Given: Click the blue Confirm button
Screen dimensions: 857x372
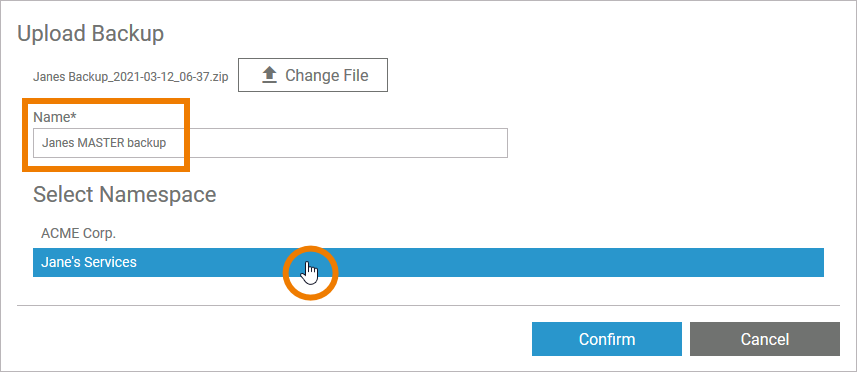Looking at the screenshot, I should pyautogui.click(x=607, y=339).
